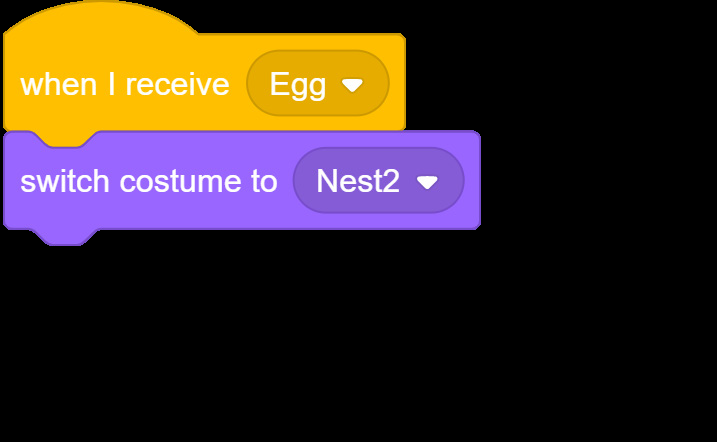Click the right edge of the yellow block
This screenshot has width=717, height=442.
pyautogui.click(x=404, y=82)
